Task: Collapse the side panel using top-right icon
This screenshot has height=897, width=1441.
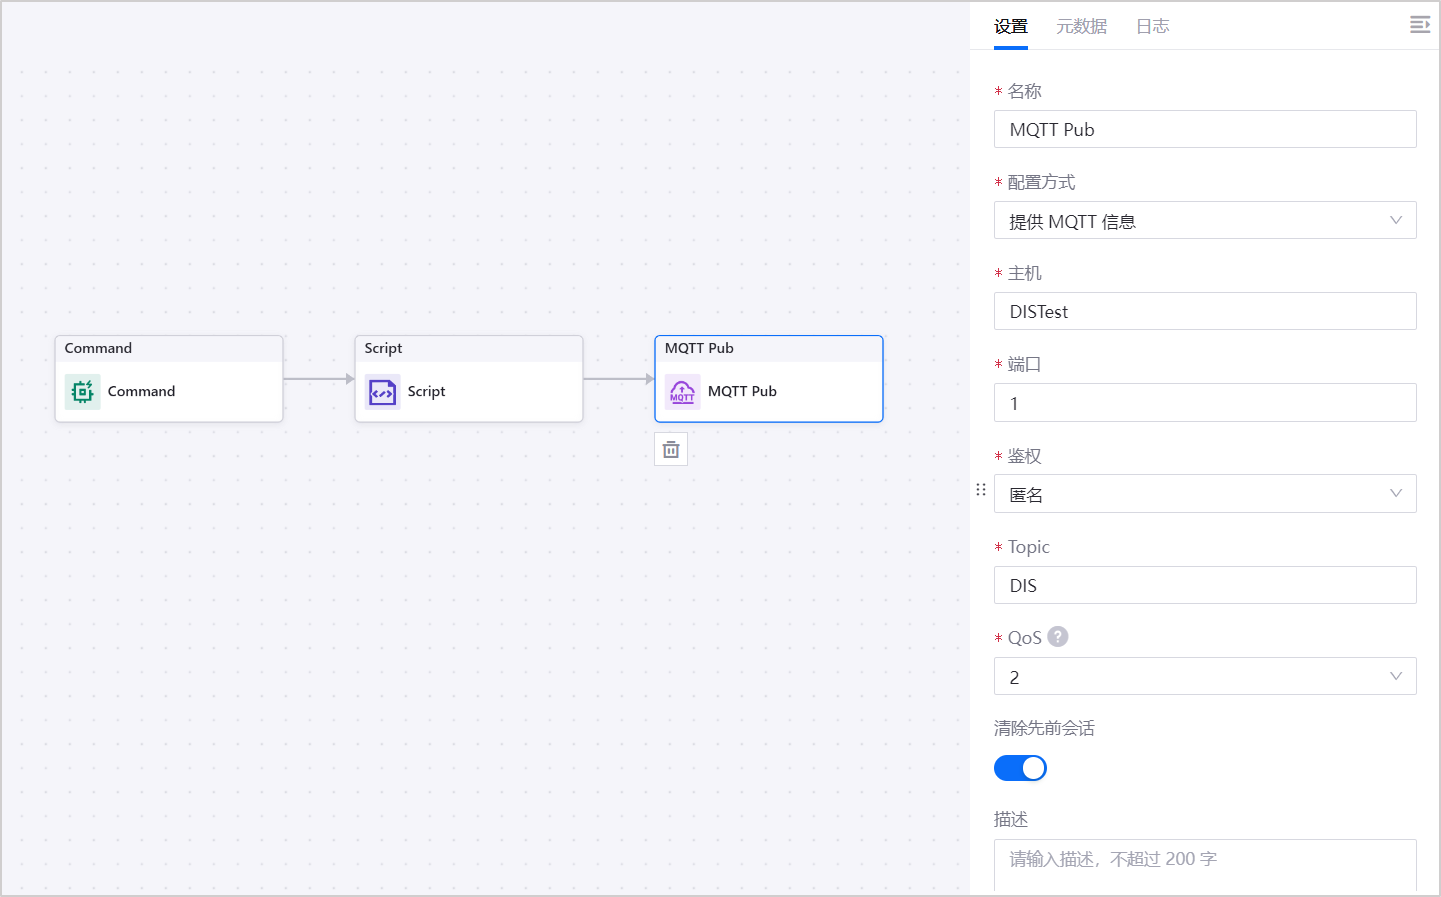Action: tap(1419, 25)
